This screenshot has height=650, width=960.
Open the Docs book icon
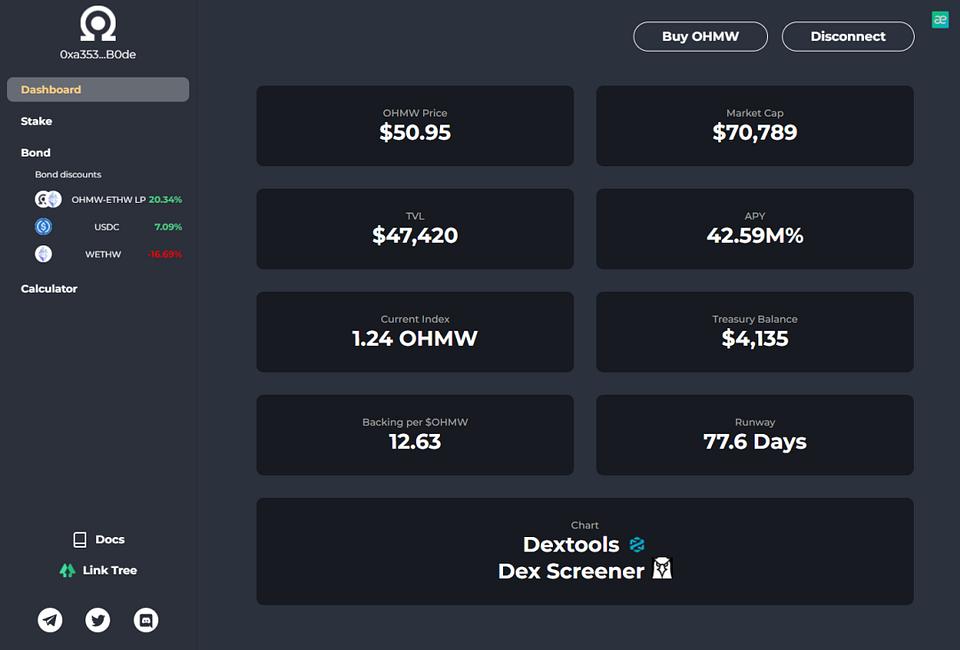click(80, 539)
